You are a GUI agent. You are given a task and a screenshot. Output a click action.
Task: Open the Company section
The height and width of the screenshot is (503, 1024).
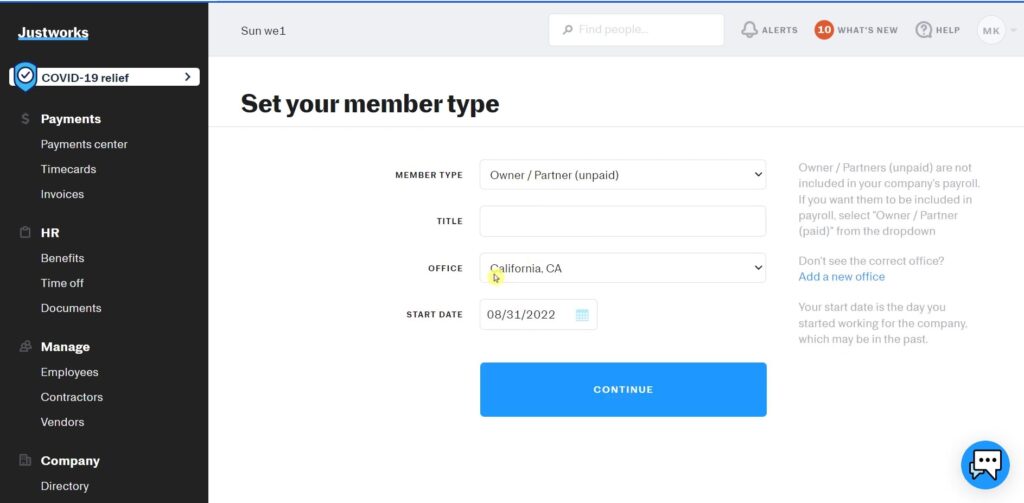tap(70, 461)
